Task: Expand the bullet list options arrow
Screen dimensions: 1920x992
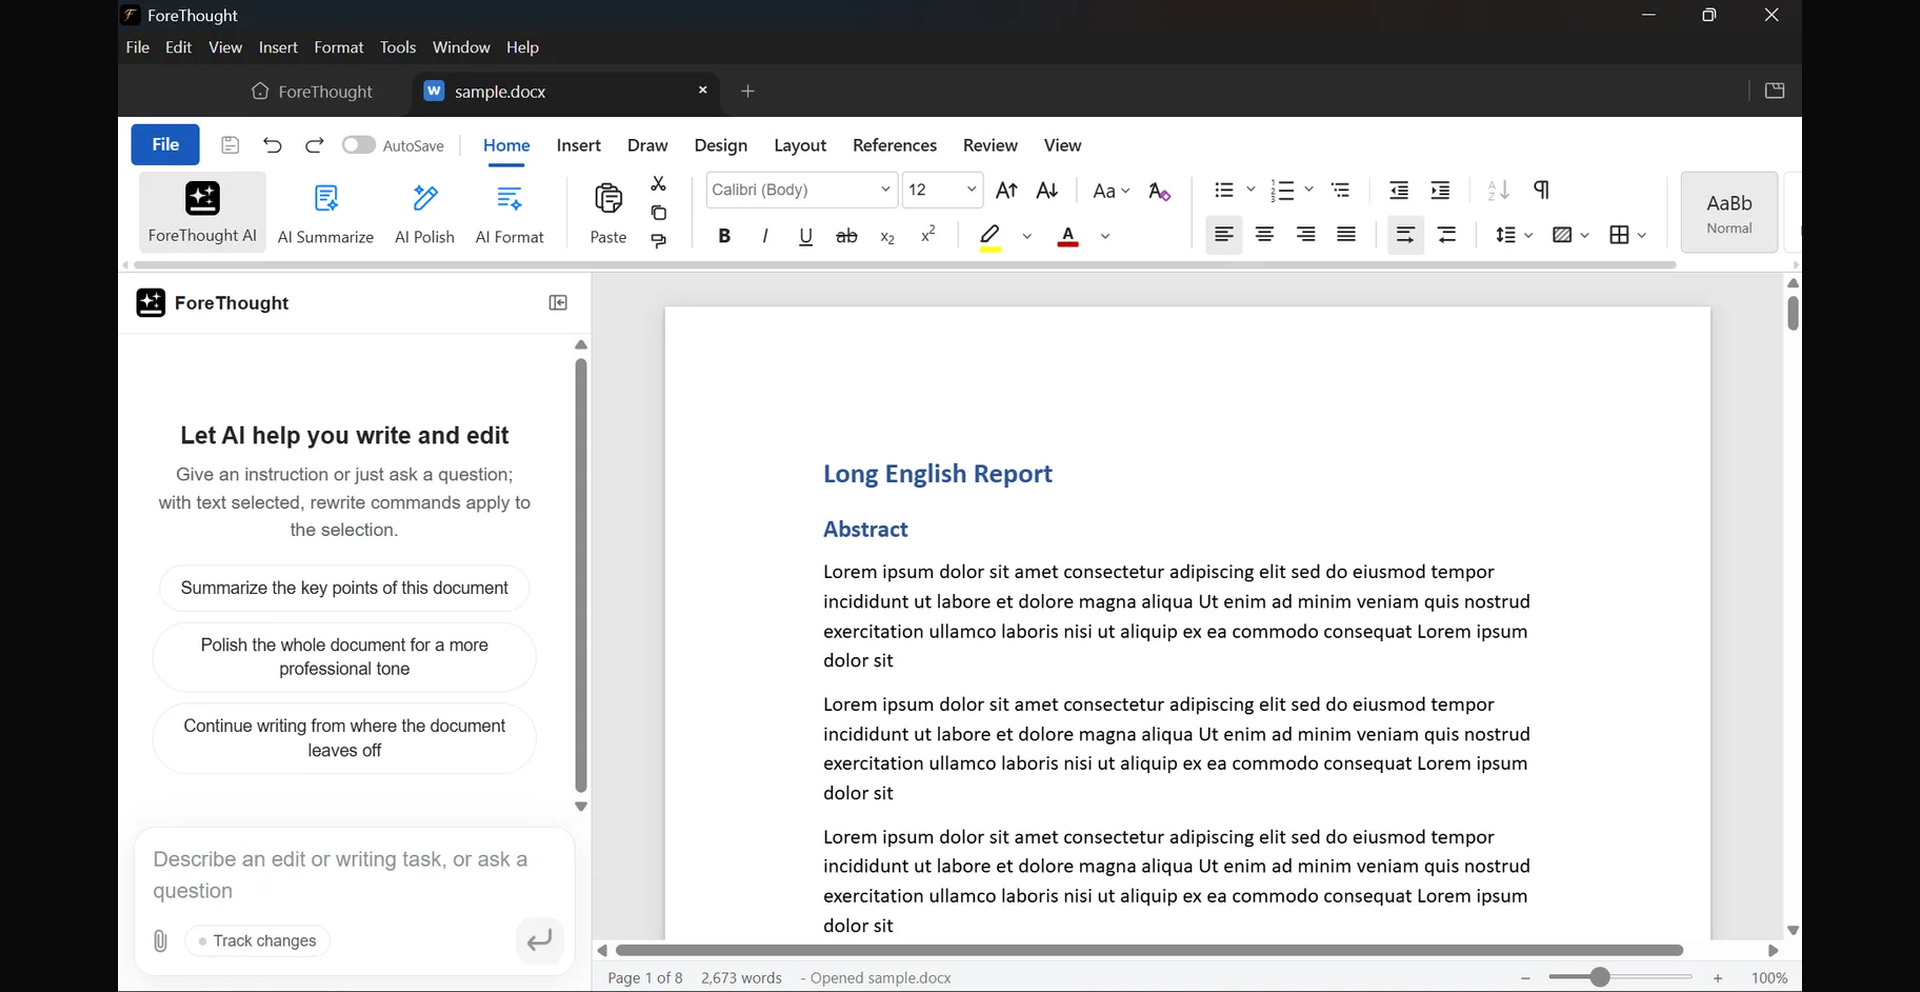Action: (1250, 189)
